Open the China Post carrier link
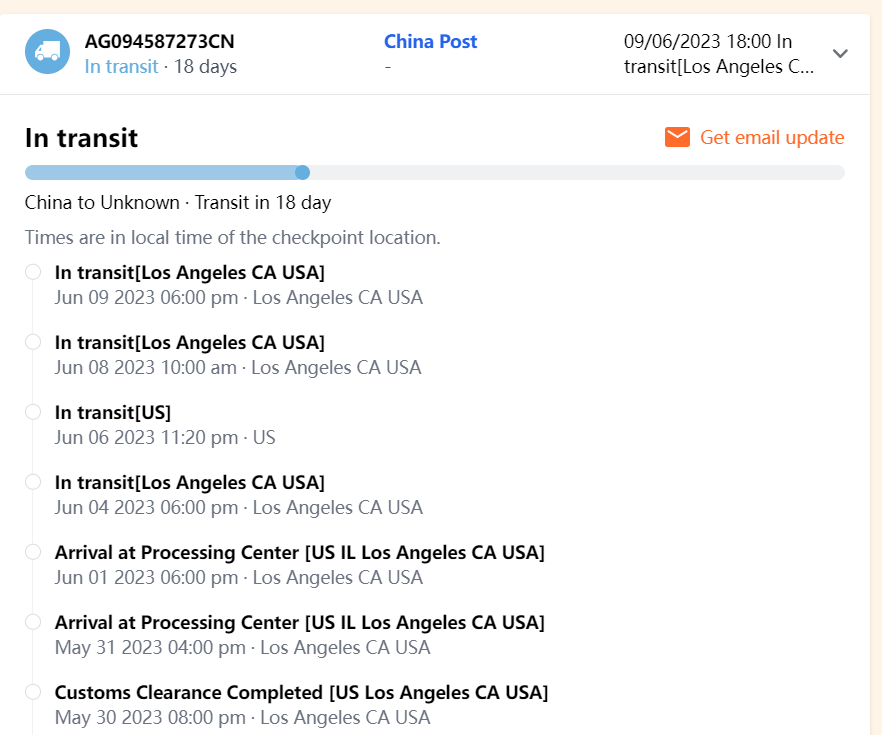 click(430, 42)
